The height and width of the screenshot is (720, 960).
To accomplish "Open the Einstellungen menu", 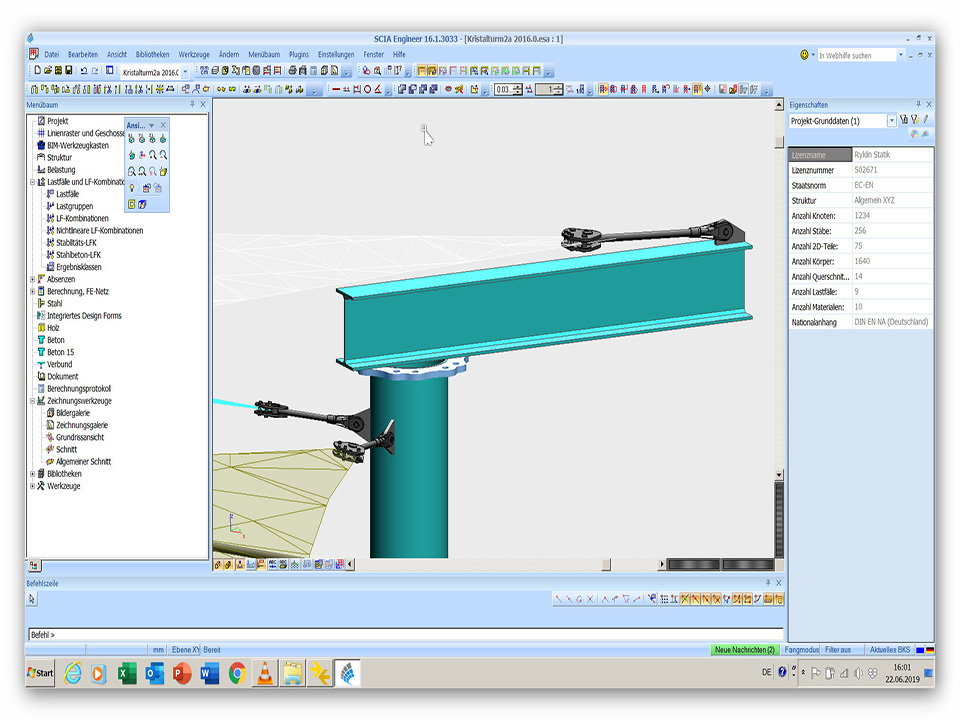I will (336, 54).
